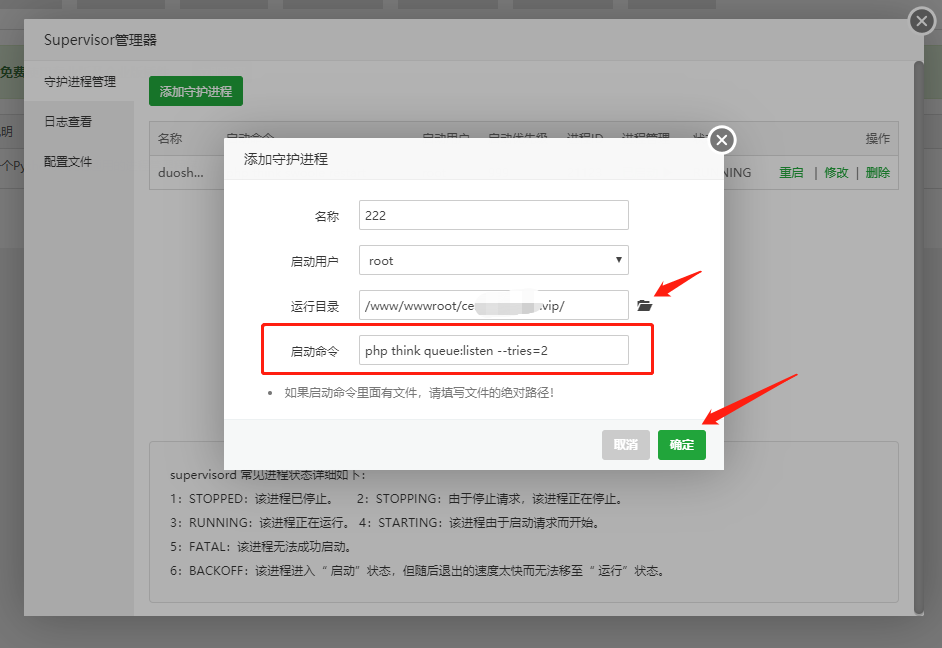The width and height of the screenshot is (942, 648).
Task: Click the Supervisor管理器 window title
Action: tap(100, 40)
